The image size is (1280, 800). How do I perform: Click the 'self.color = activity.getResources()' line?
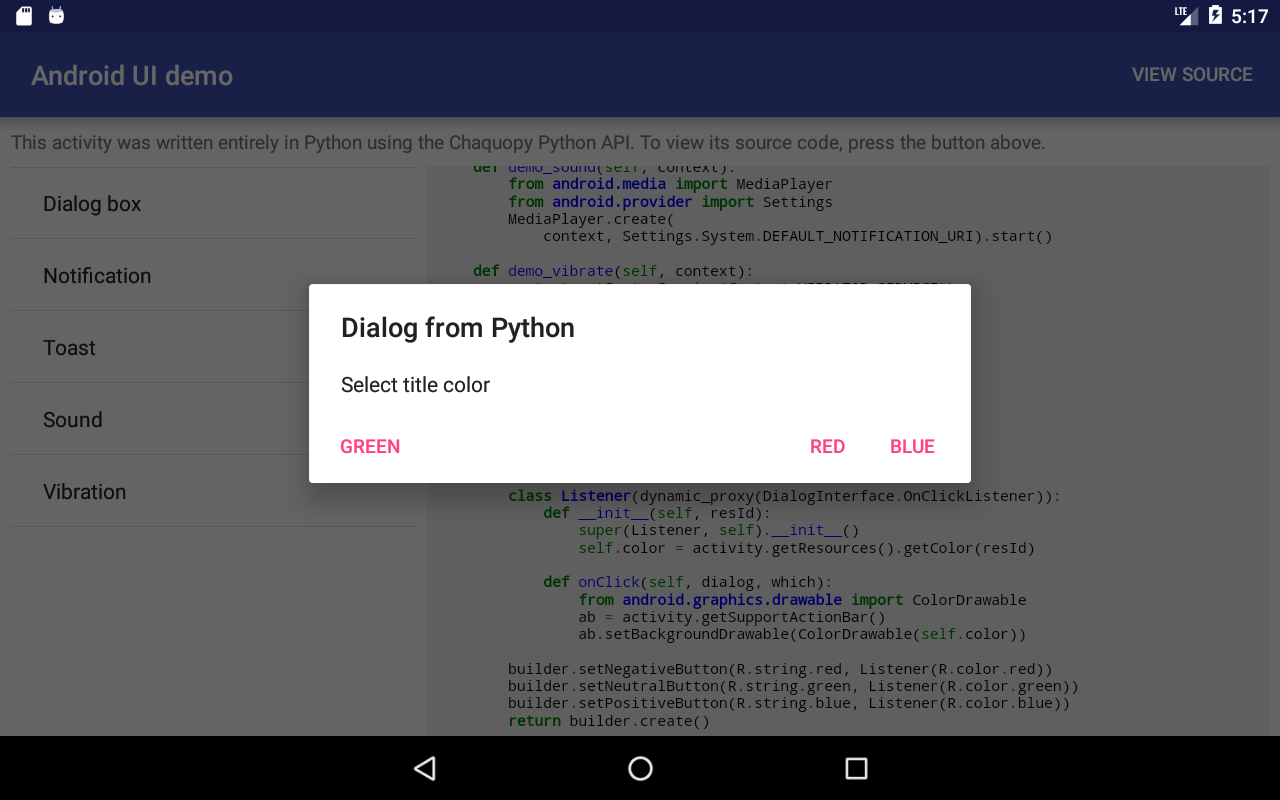pyautogui.click(x=806, y=548)
